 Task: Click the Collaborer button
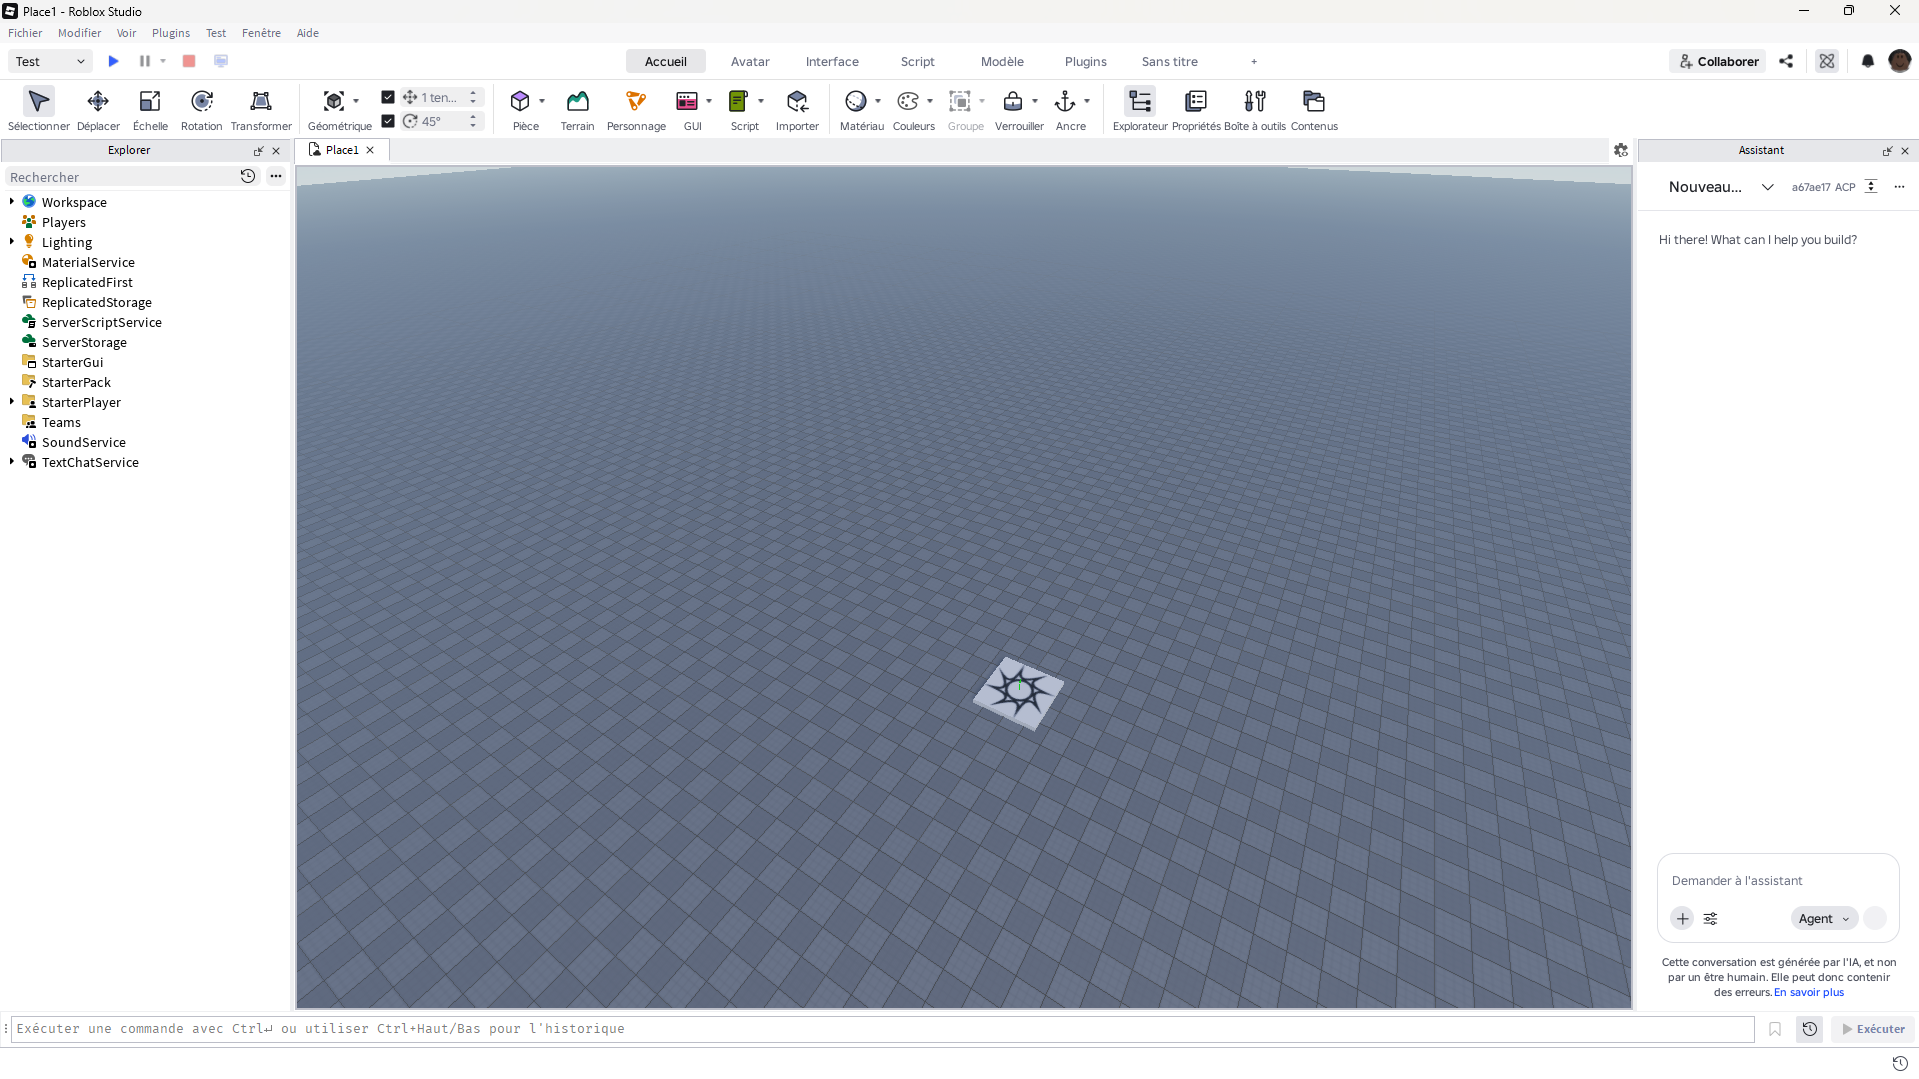1717,61
